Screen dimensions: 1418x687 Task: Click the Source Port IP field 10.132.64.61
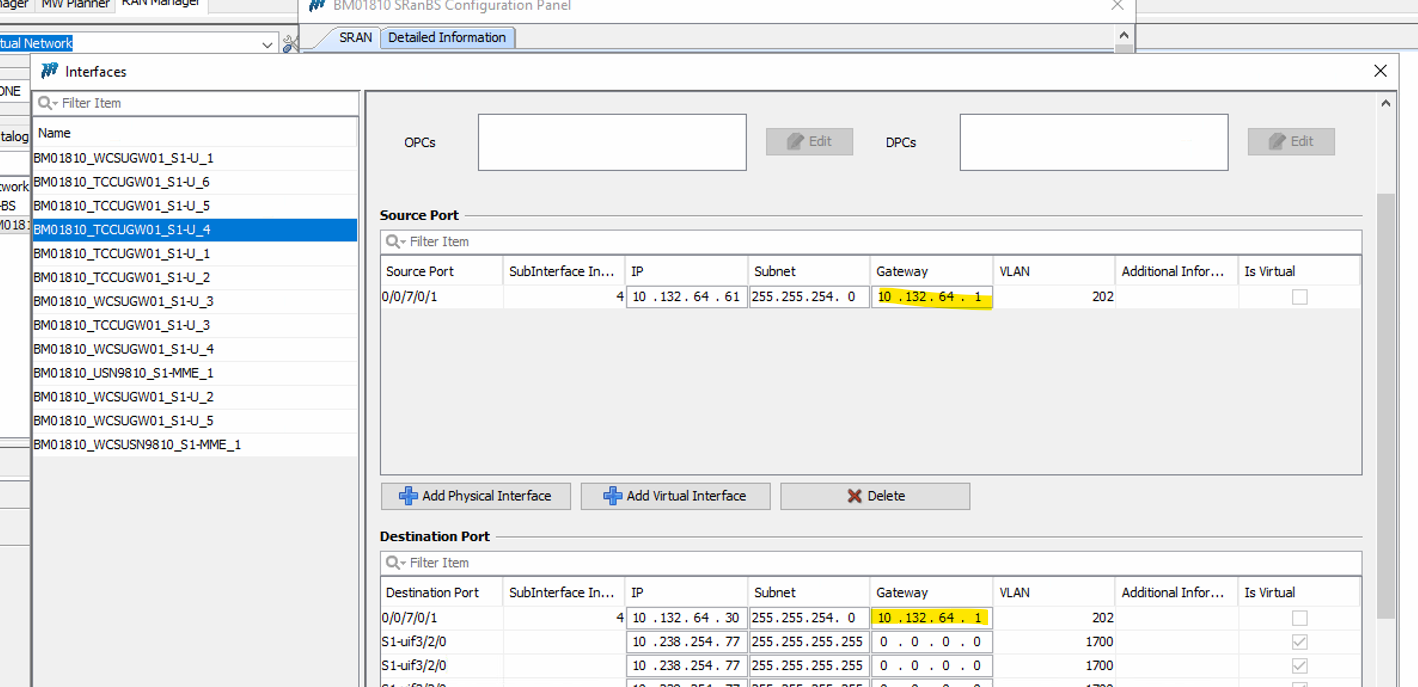(x=686, y=297)
